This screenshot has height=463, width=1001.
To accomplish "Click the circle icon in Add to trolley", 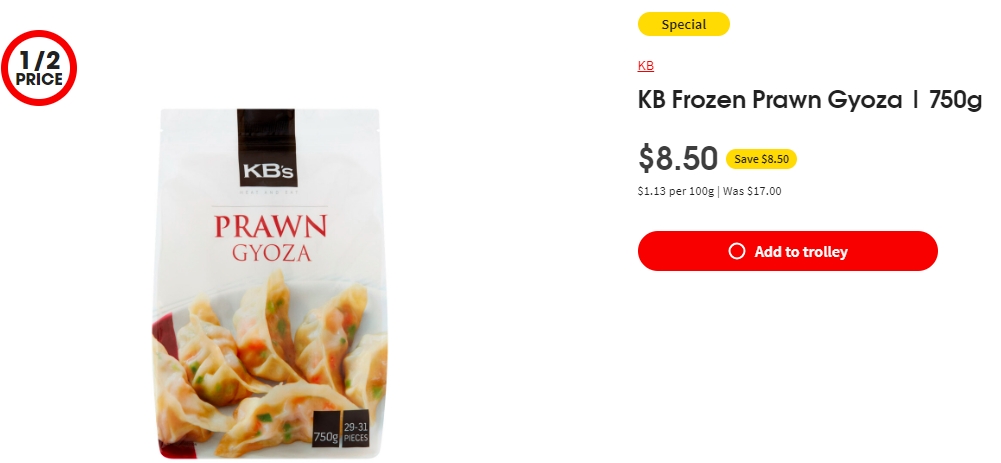I will pos(737,251).
